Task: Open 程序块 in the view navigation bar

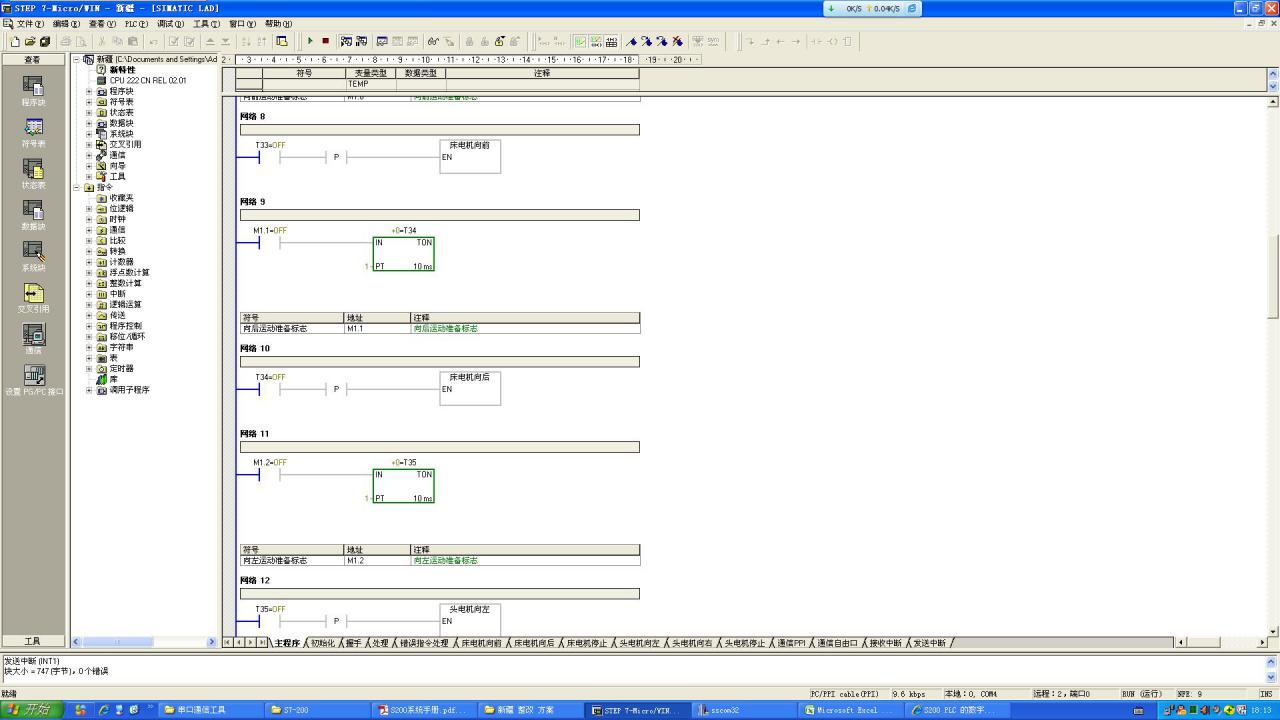Action: coord(33,91)
